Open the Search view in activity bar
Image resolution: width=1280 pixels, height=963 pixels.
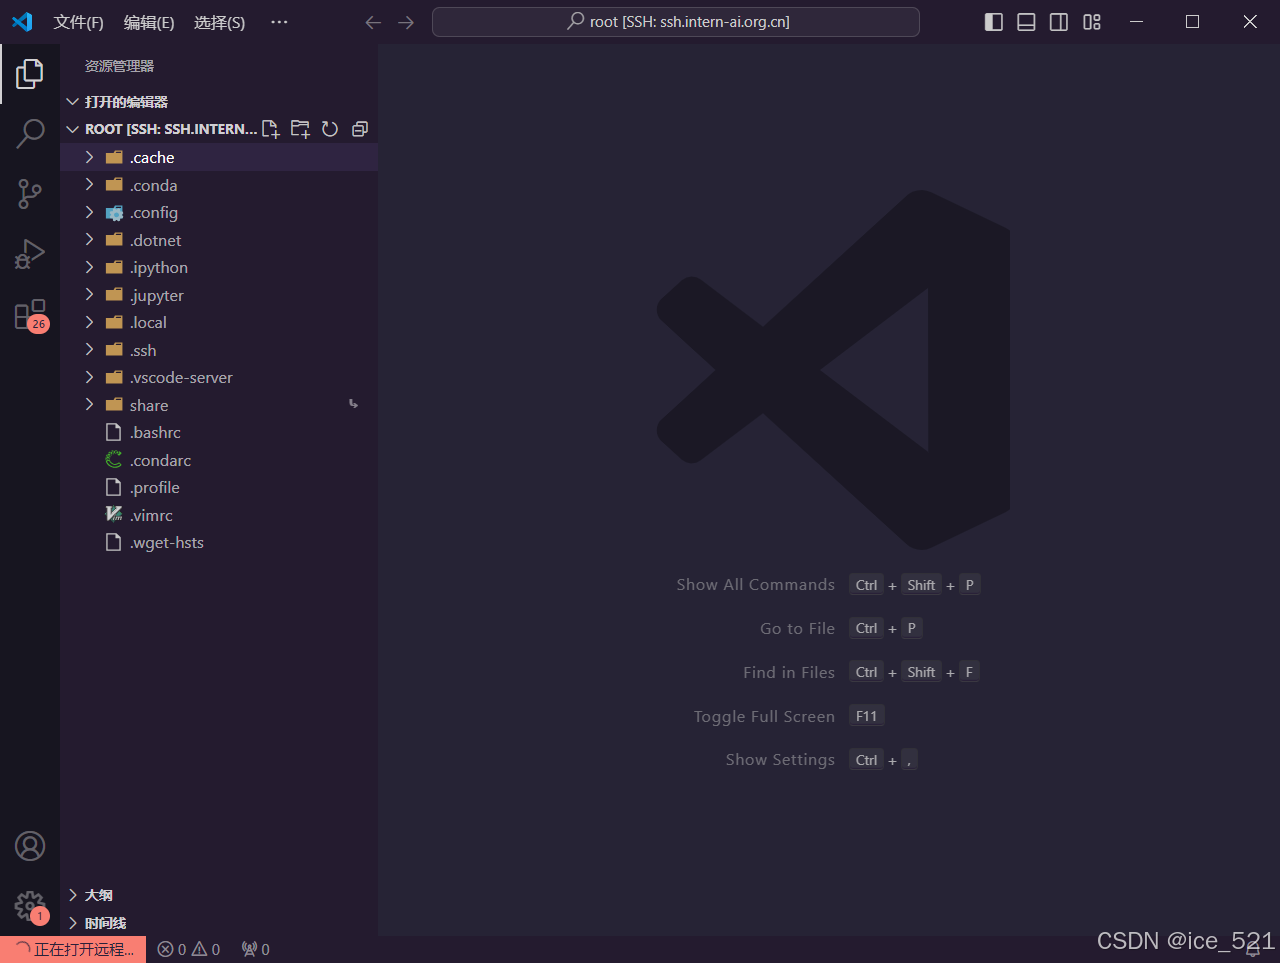point(30,133)
